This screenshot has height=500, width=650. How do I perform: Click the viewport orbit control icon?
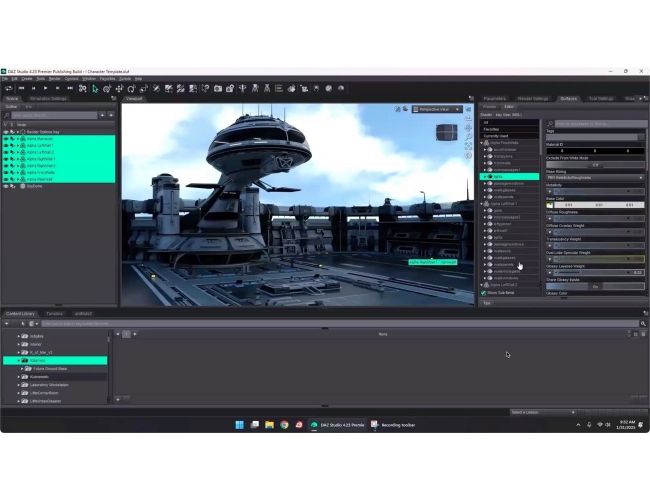(x=468, y=126)
